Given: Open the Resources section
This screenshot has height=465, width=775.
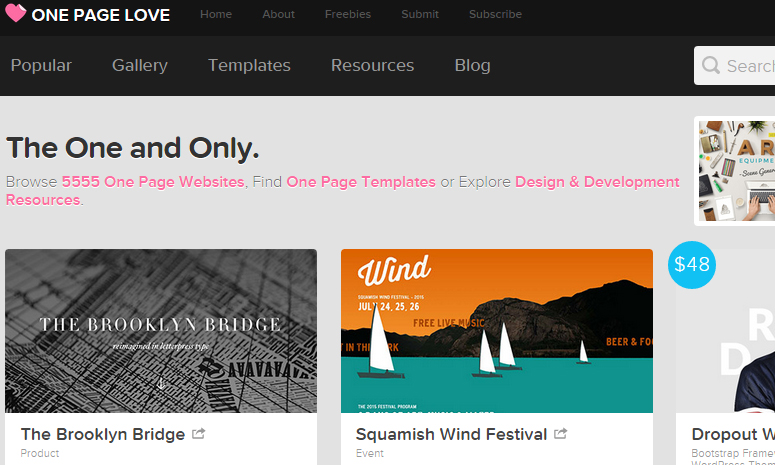Looking at the screenshot, I should (x=373, y=65).
